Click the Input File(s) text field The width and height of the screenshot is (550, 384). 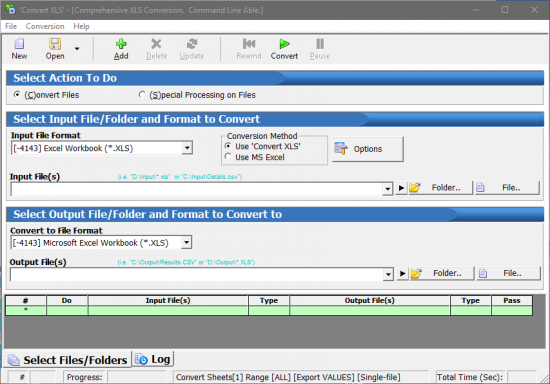(197, 189)
